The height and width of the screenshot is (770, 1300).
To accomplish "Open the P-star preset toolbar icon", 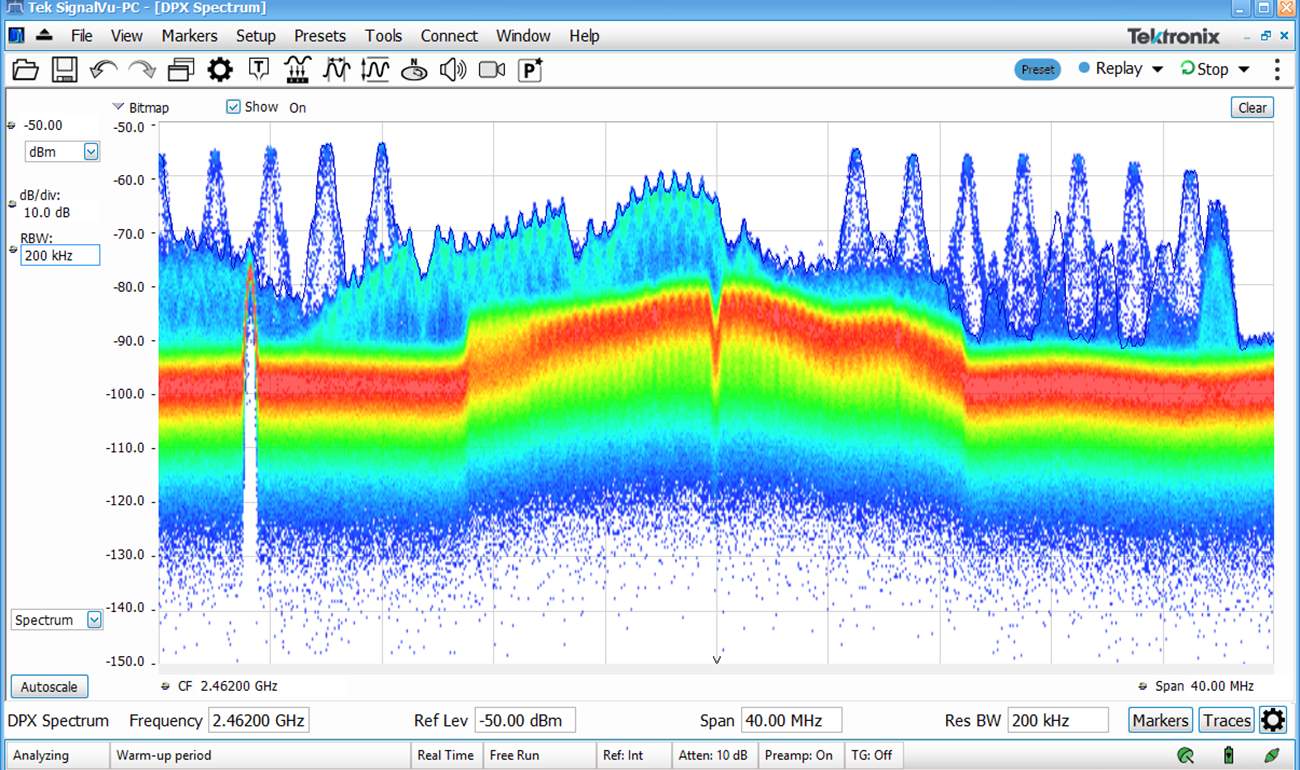I will 528,69.
